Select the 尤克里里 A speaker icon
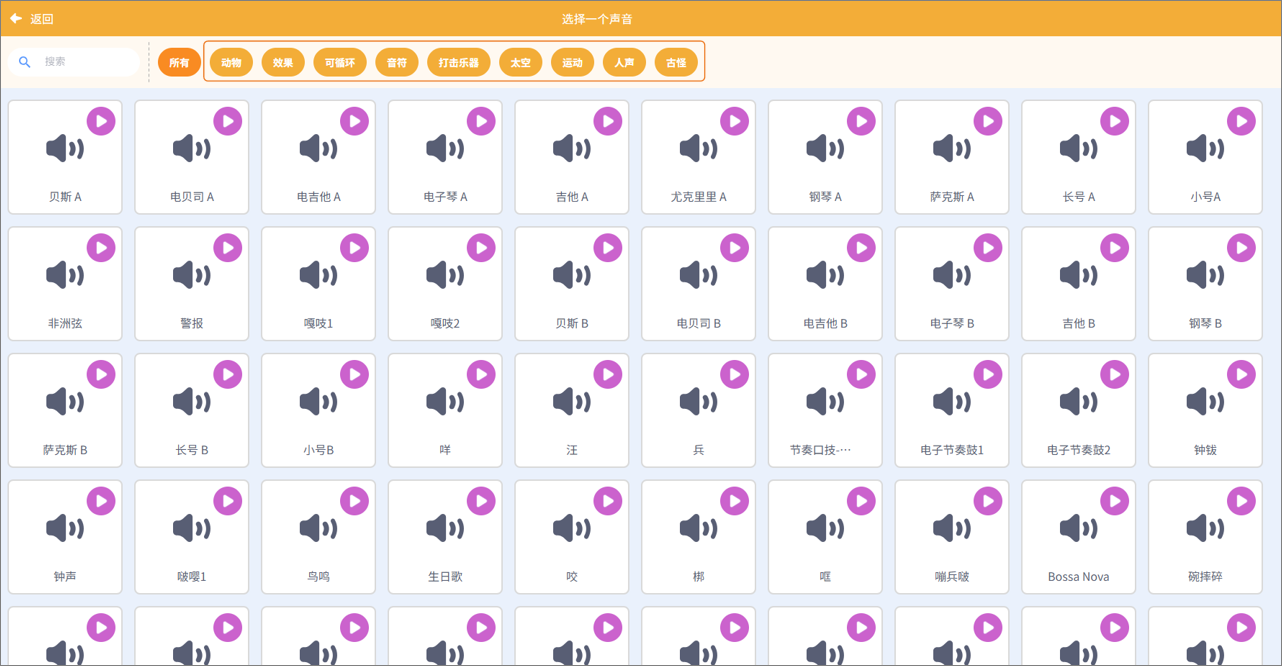The width and height of the screenshot is (1282, 667). (698, 150)
